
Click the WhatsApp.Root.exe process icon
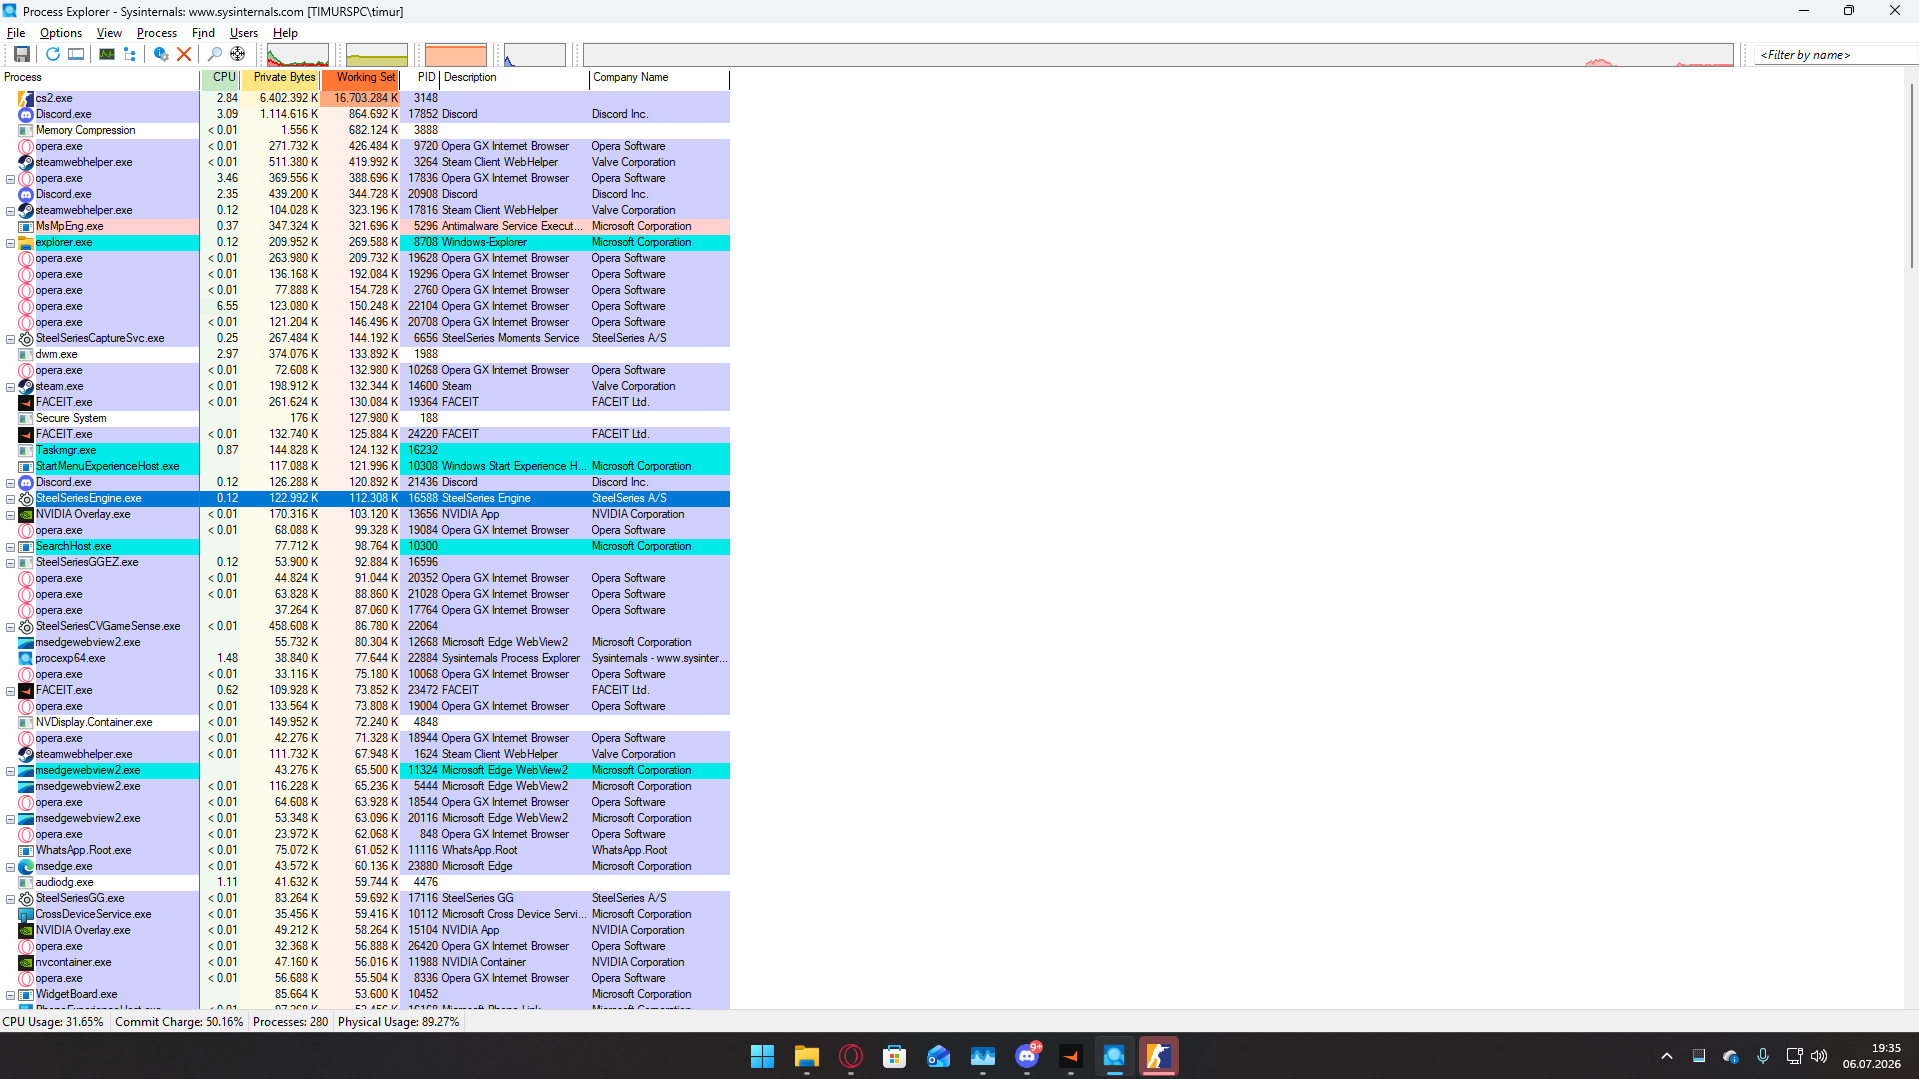pyautogui.click(x=26, y=850)
